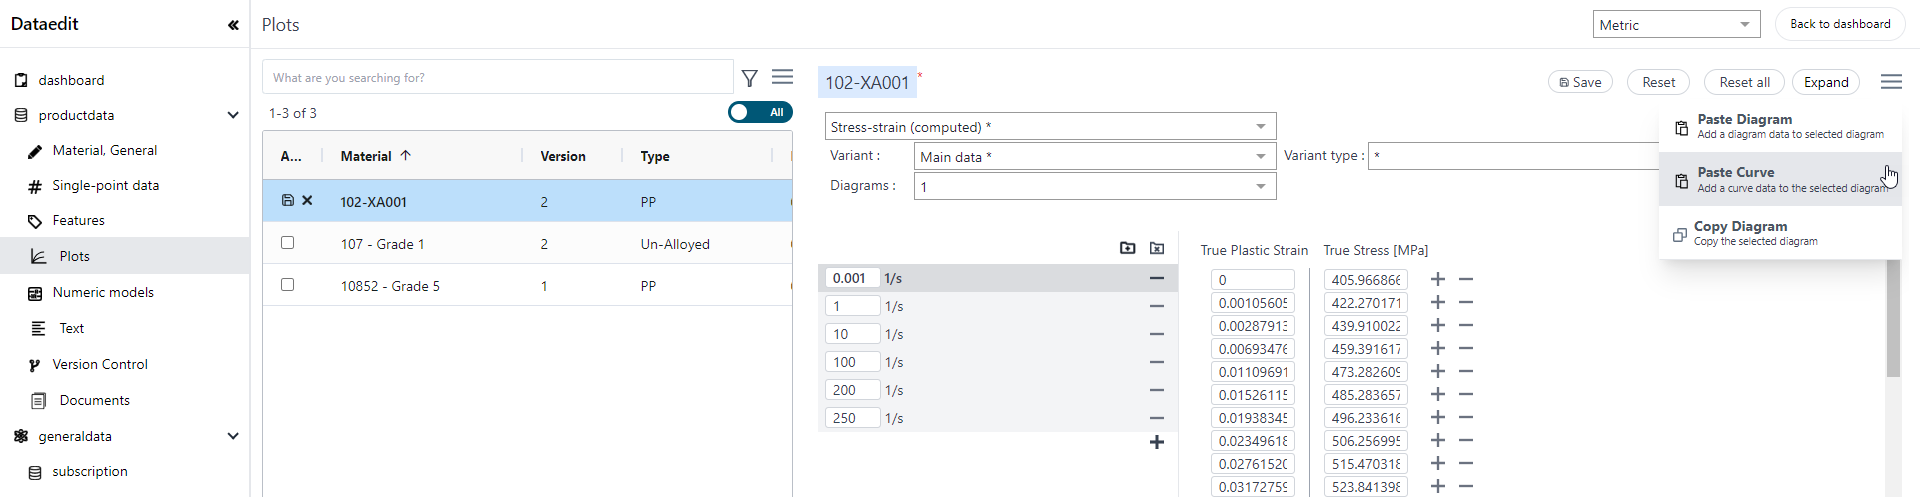Check the 107 - Grade 1 checkbox
The width and height of the screenshot is (1920, 497).
[x=288, y=243]
